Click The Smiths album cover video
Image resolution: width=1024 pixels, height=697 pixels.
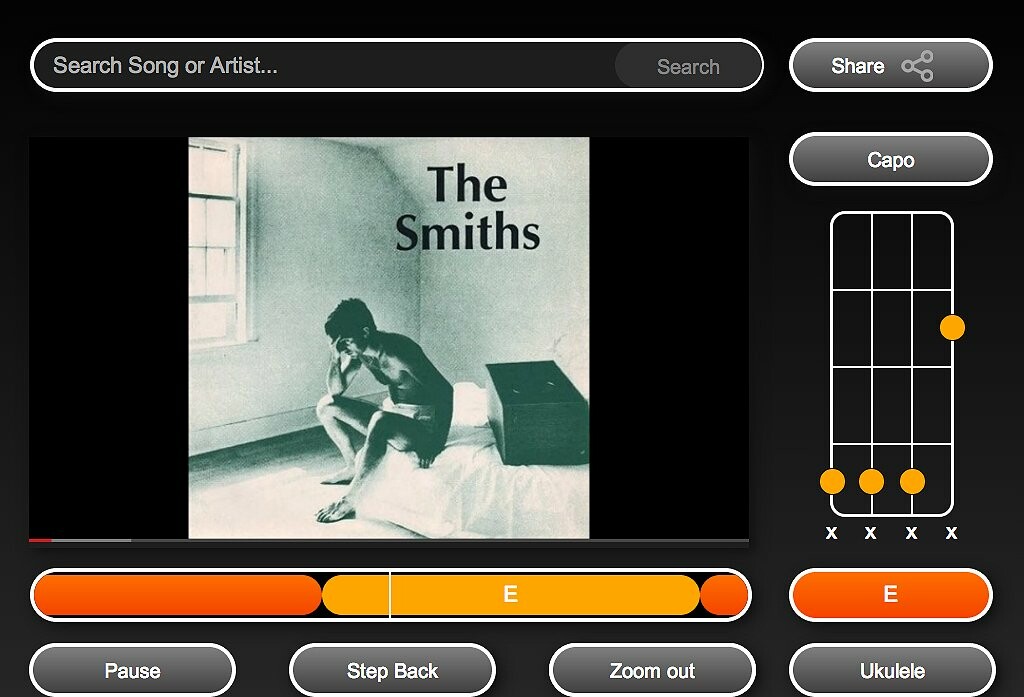point(389,338)
